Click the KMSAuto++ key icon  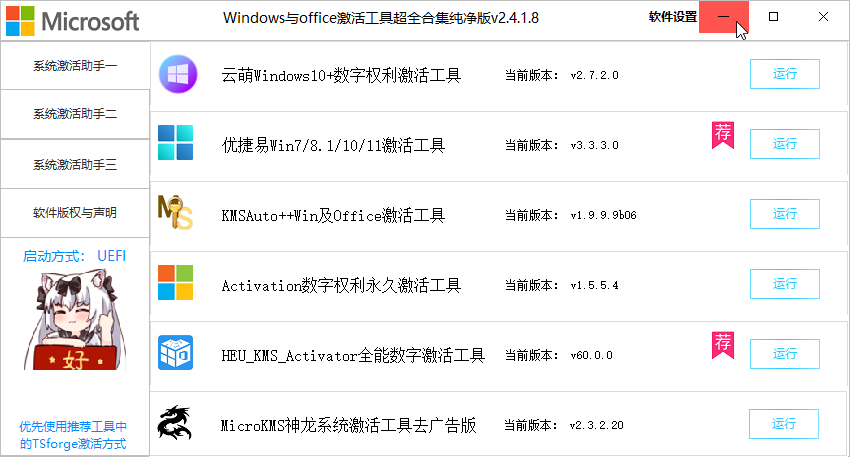[x=175, y=213]
